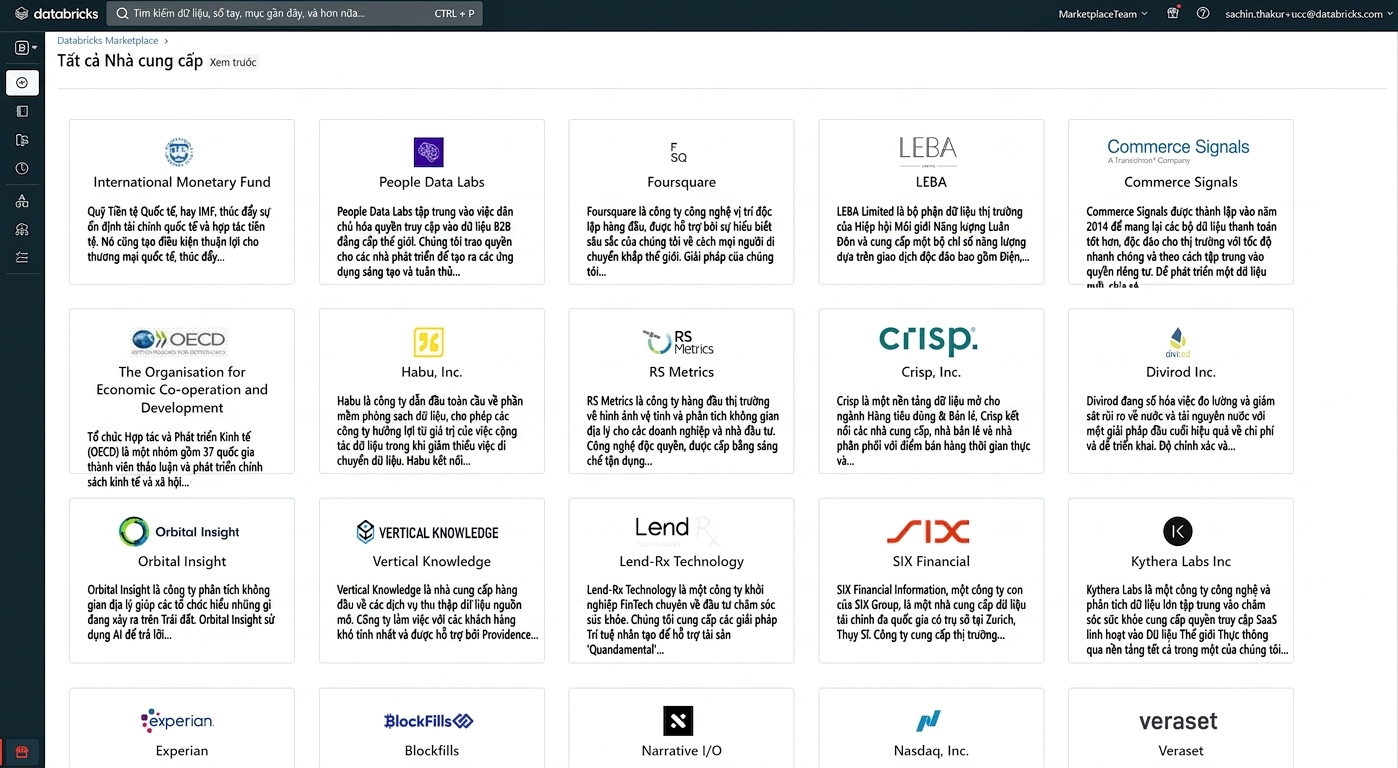Select the "Blockfills" title below the logo

pyautogui.click(x=432, y=751)
